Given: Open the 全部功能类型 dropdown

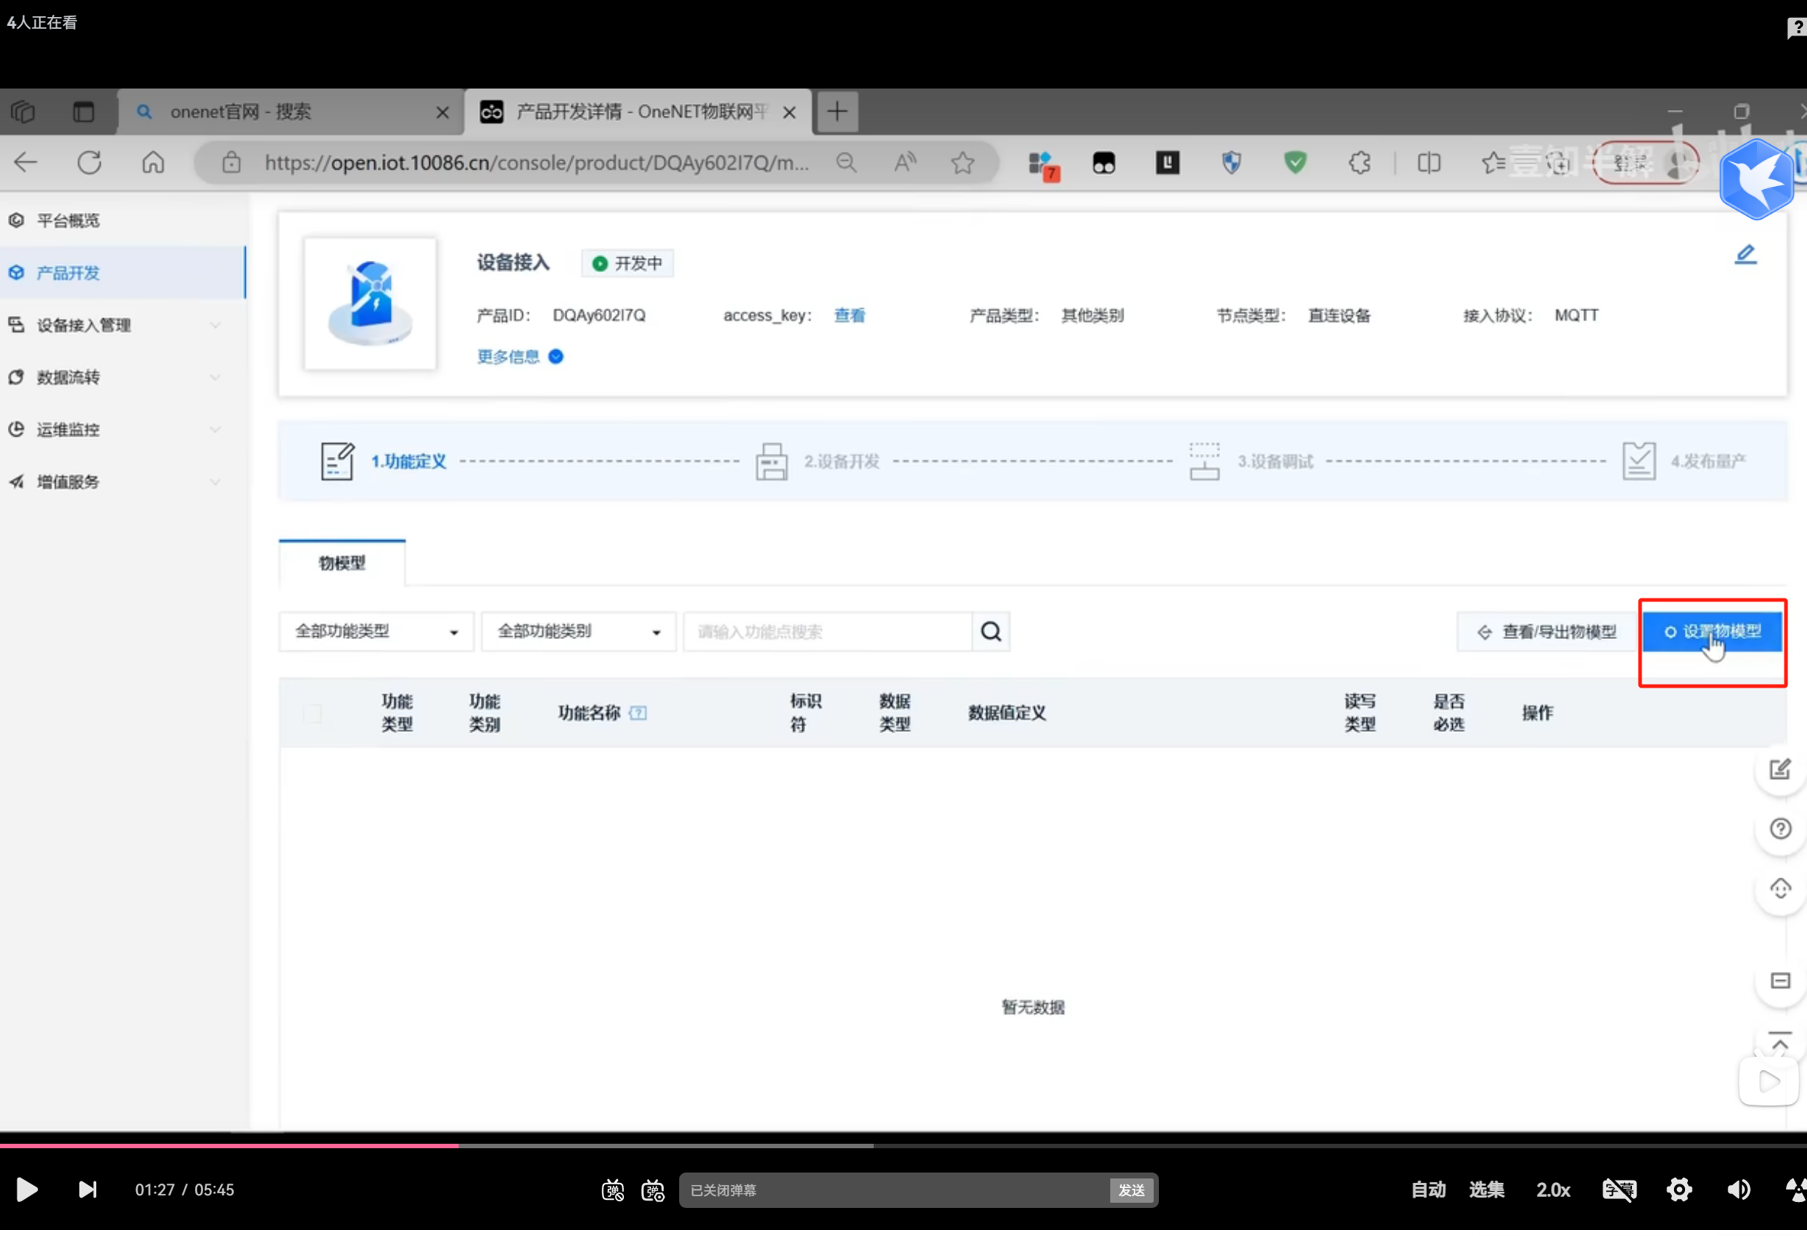Looking at the screenshot, I should point(375,631).
